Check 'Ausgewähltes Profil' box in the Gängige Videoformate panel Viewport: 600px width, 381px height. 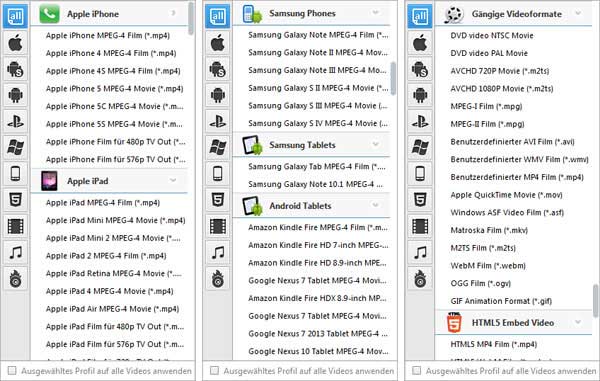417,370
